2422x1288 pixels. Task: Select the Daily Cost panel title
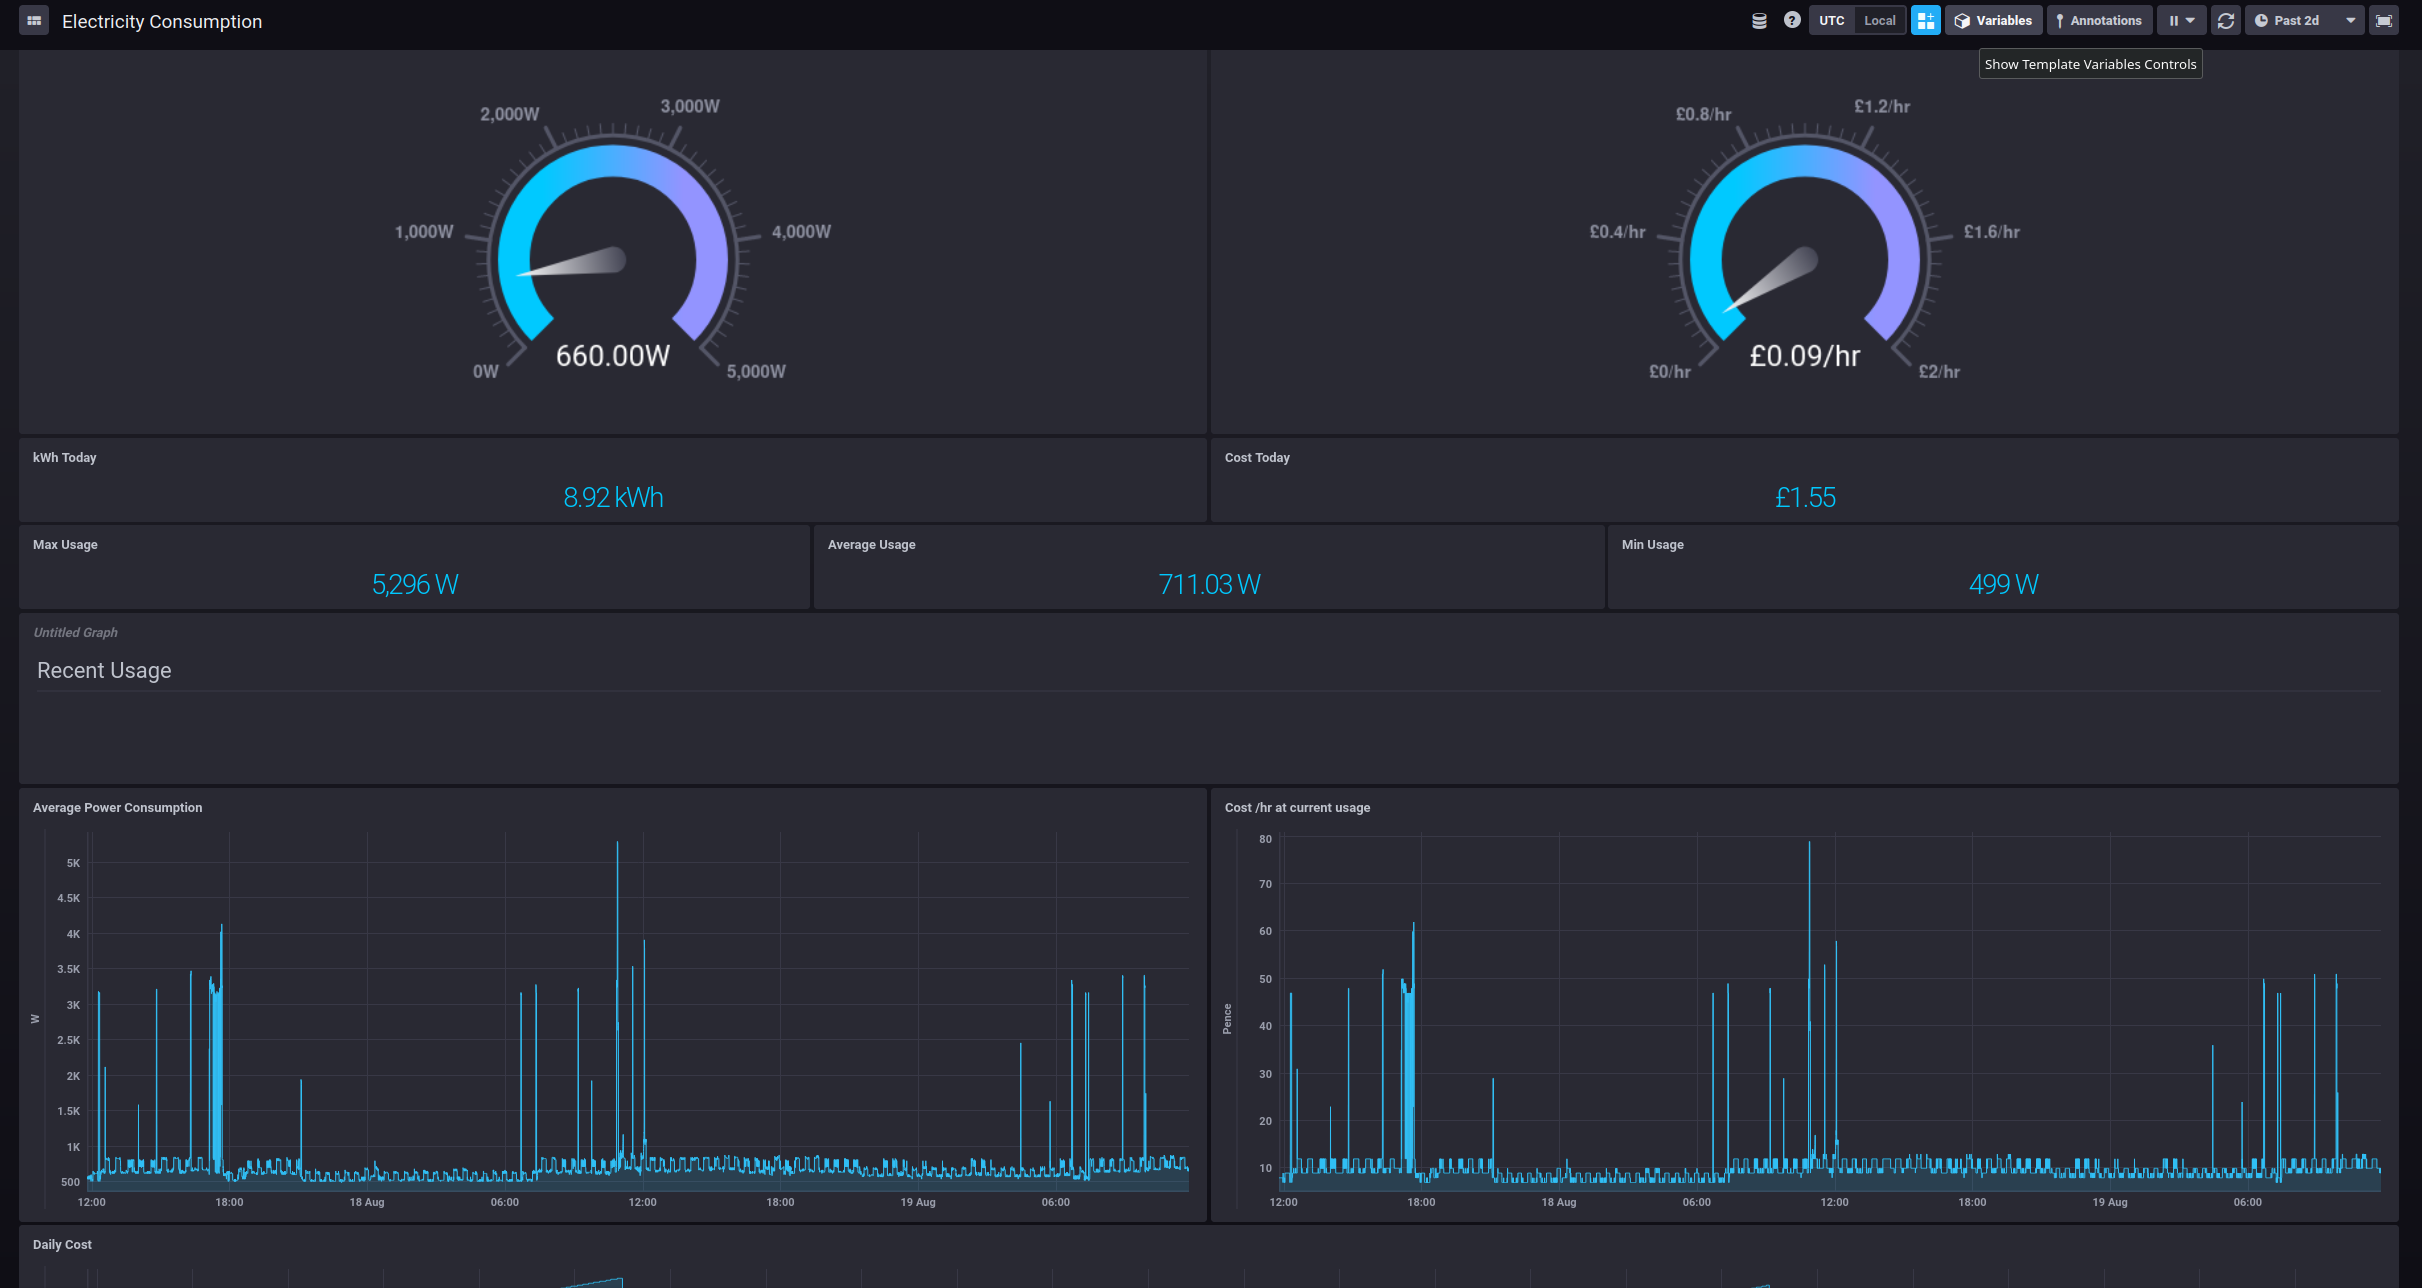(x=62, y=1244)
